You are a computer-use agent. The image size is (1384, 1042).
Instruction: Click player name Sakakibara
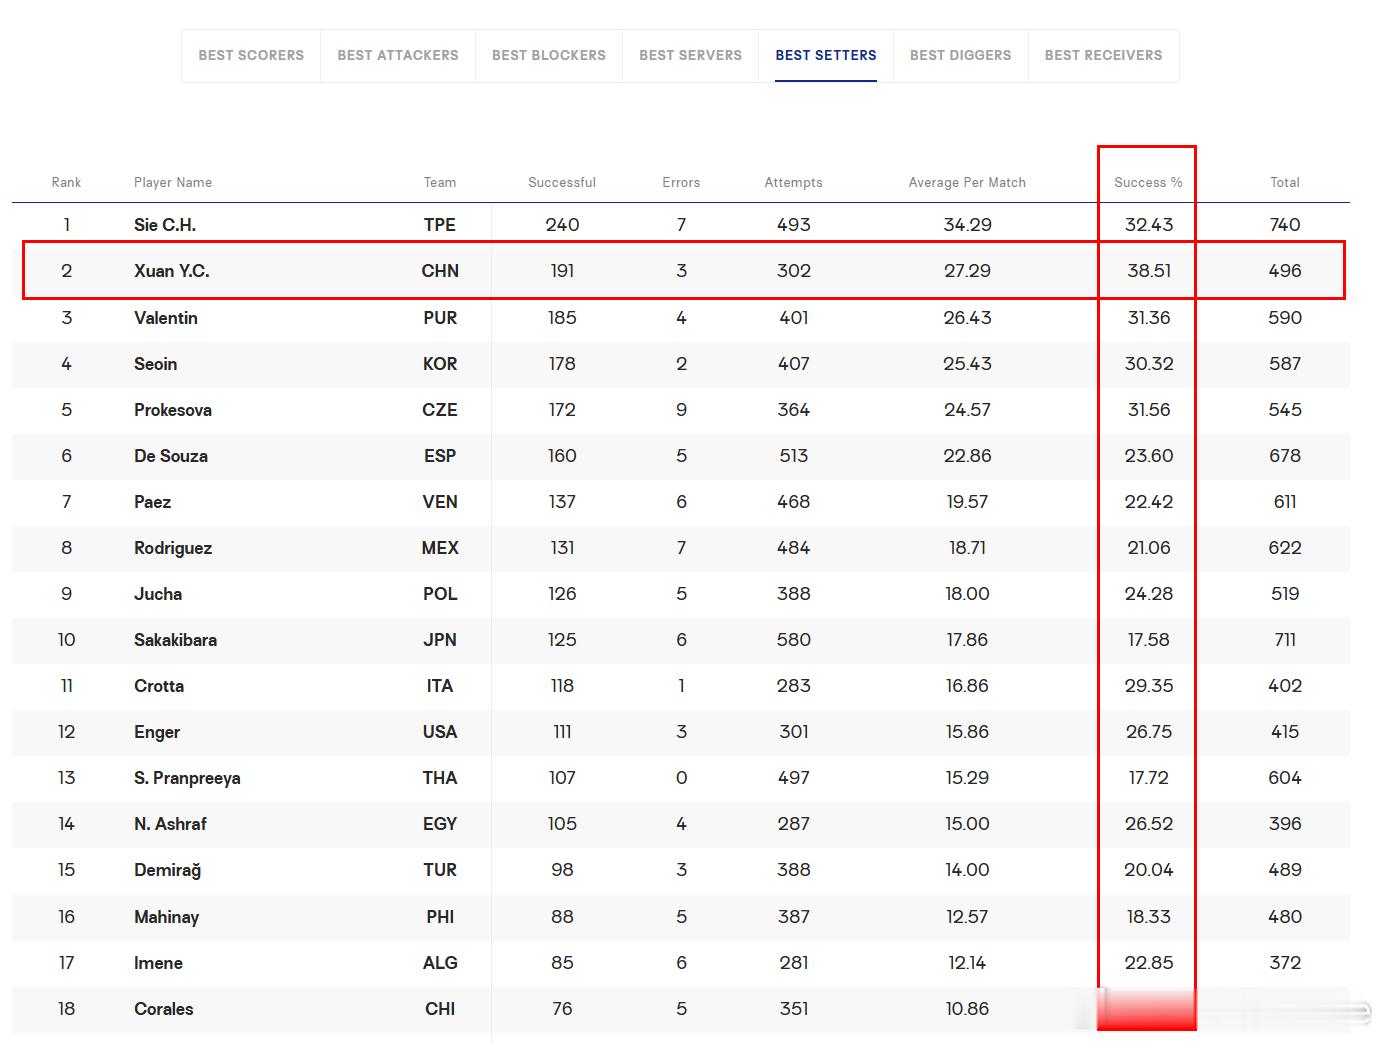pos(175,640)
